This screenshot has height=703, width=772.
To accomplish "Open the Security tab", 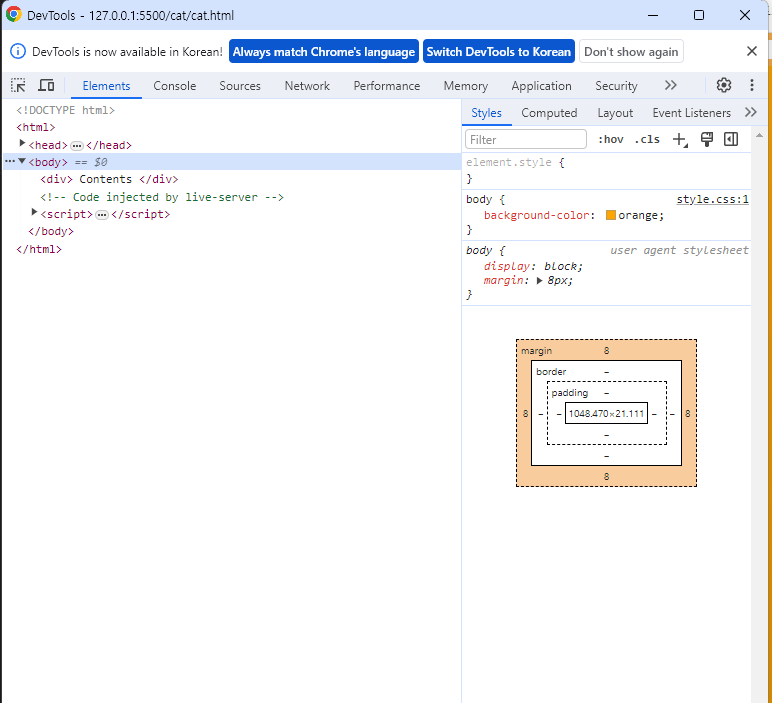I will tap(616, 86).
